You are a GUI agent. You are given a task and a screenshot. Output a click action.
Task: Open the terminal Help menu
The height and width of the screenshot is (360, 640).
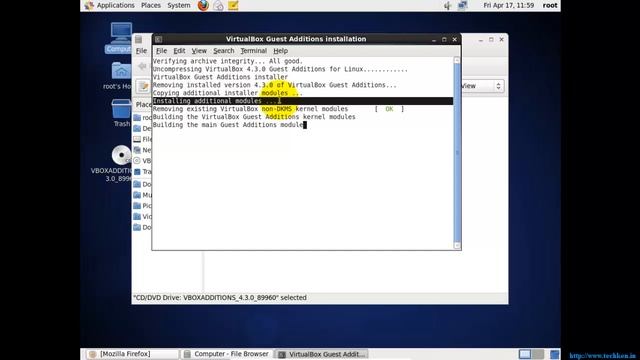pos(280,51)
